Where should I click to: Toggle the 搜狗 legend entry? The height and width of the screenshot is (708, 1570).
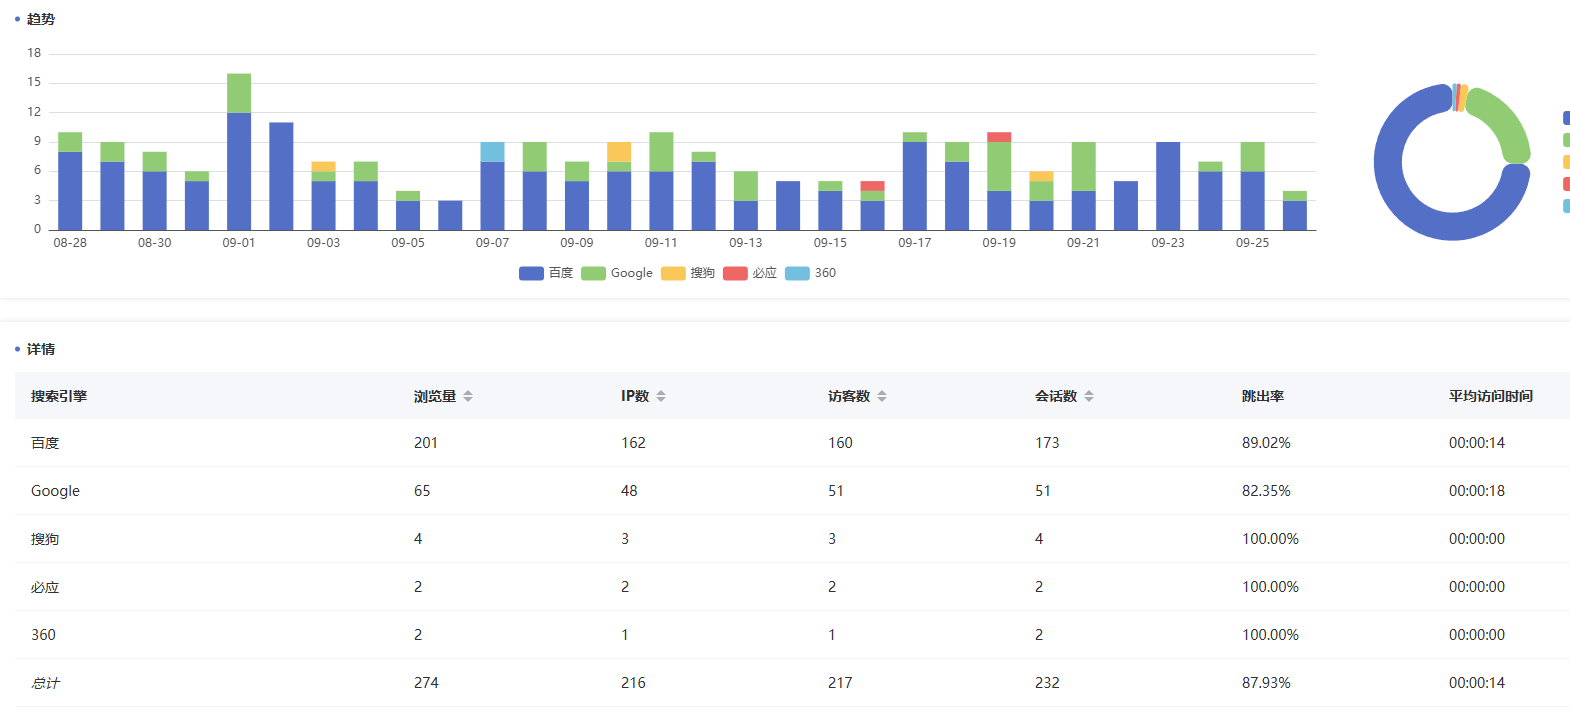688,273
